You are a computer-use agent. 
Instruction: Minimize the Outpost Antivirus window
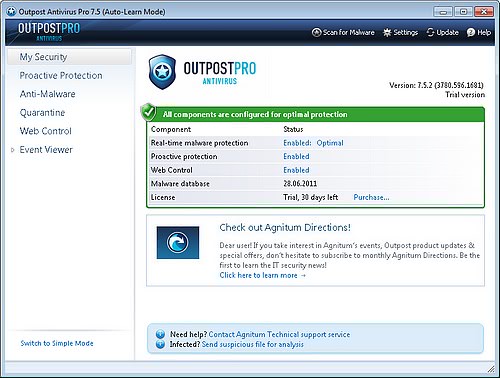(443, 12)
